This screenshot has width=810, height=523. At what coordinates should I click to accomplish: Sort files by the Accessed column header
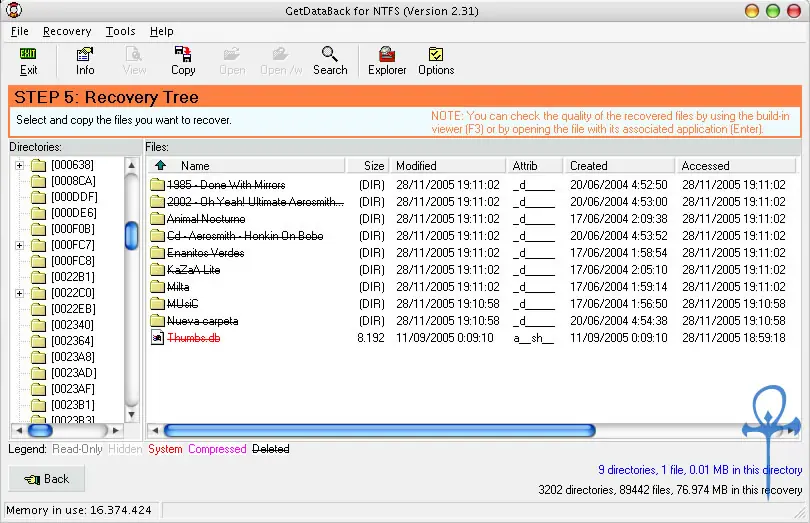pos(736,166)
